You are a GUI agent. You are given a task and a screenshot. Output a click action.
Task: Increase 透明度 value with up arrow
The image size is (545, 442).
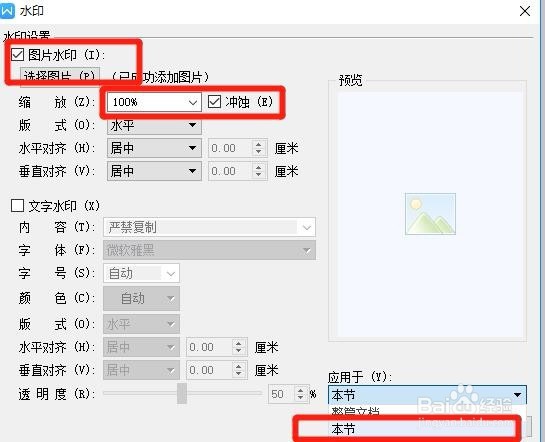[x=301, y=390]
